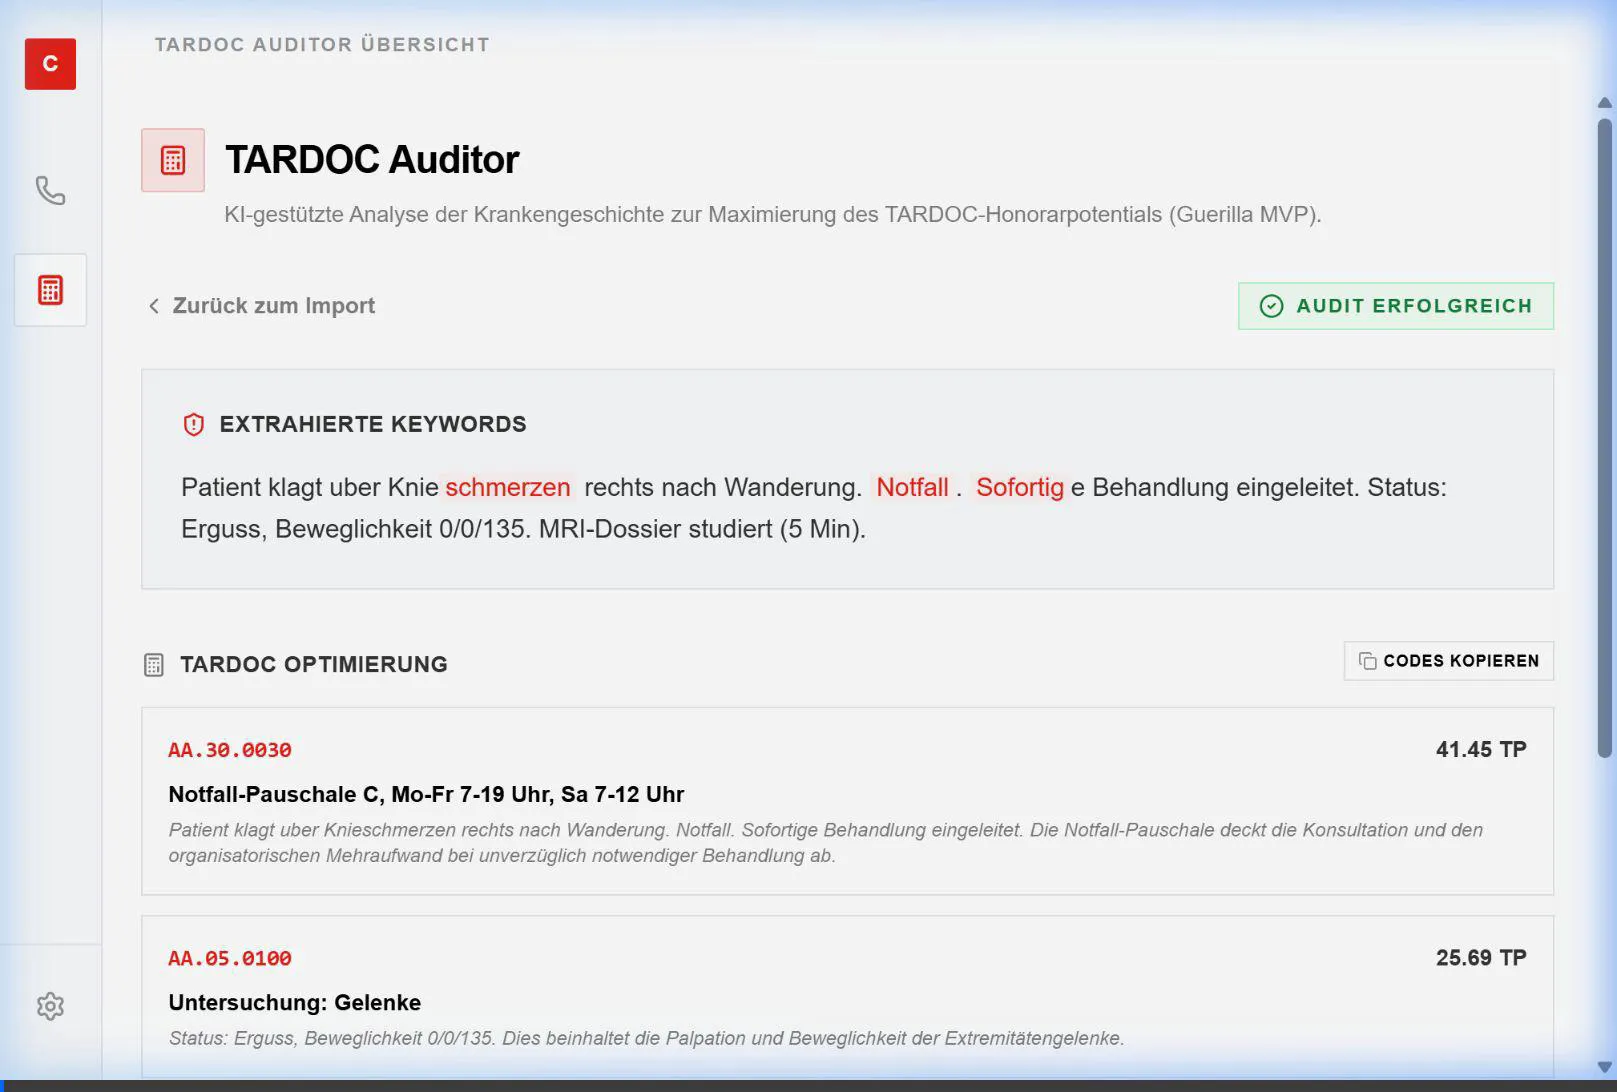Click the Zurück zum Import link
1617x1092 pixels.
tap(273, 305)
